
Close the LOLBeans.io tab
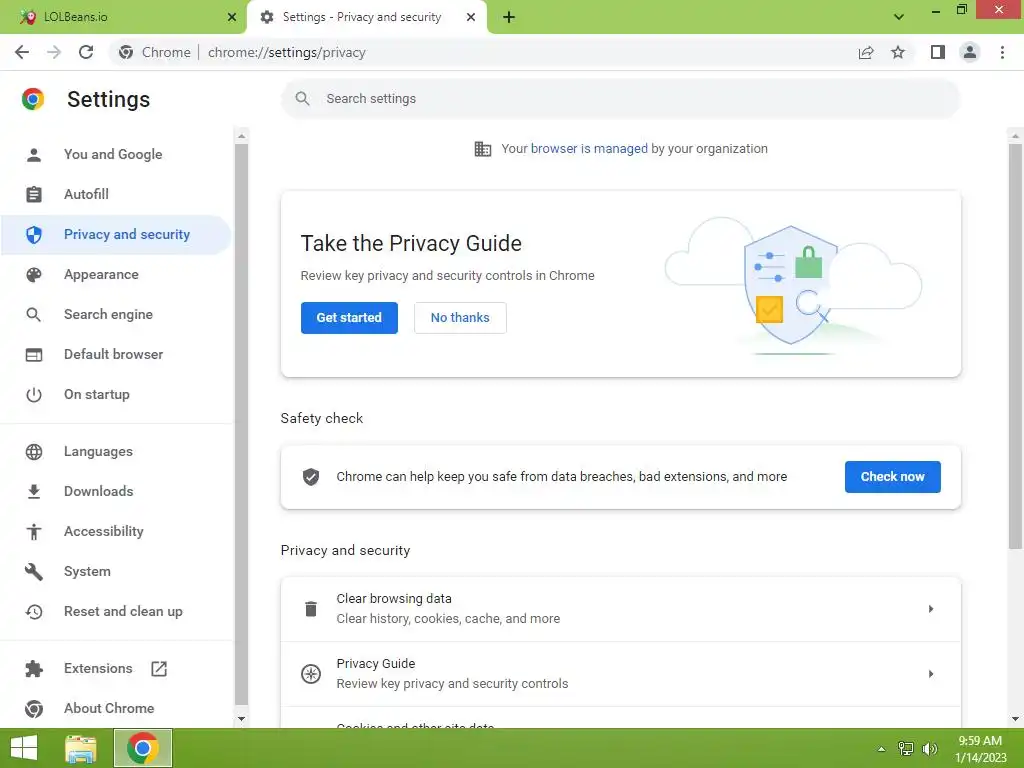232,17
